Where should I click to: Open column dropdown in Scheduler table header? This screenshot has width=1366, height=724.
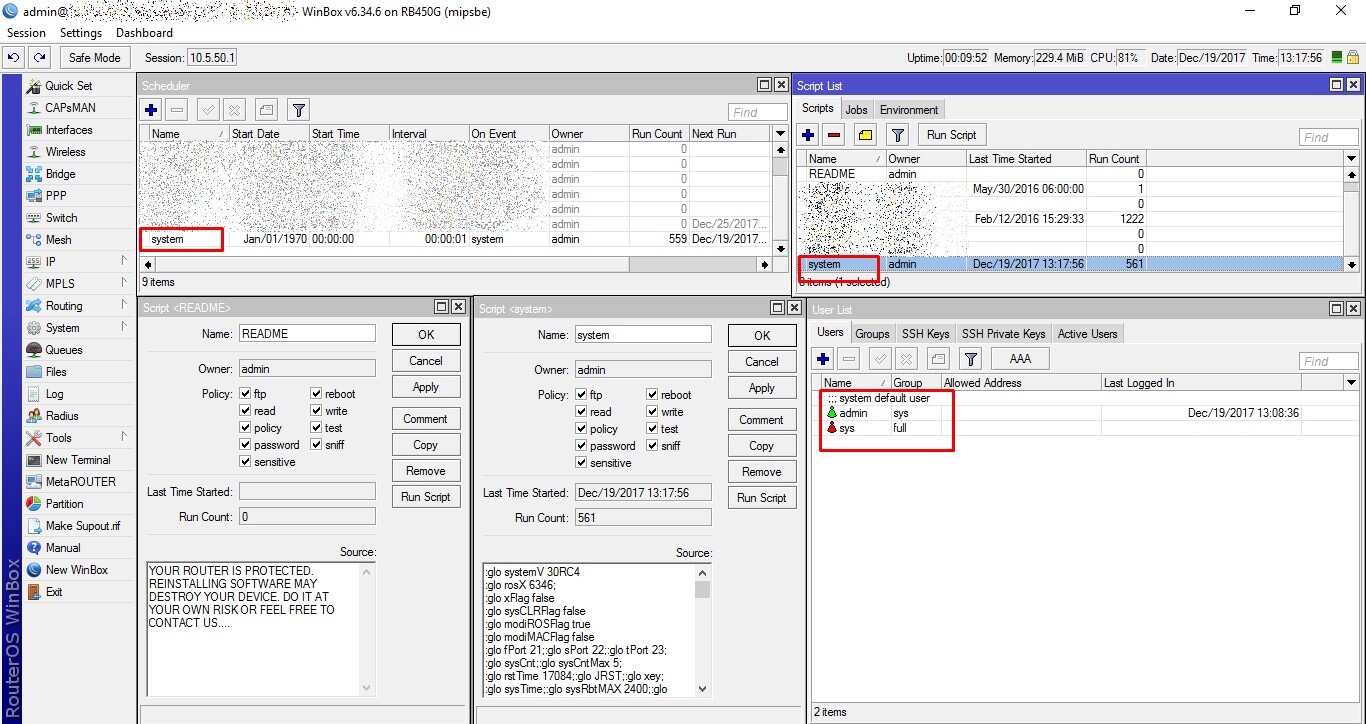tap(780, 133)
